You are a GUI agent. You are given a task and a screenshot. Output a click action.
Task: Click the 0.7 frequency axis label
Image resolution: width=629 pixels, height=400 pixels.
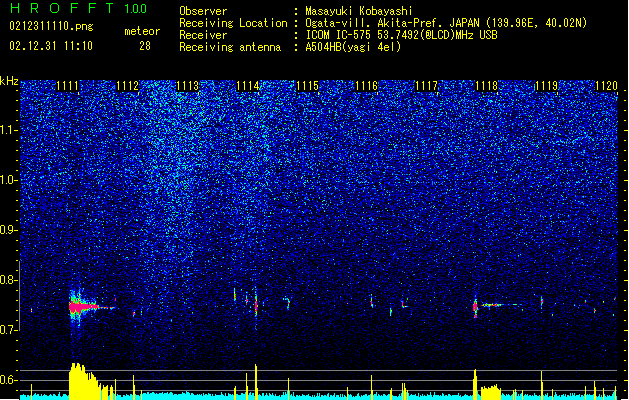[9, 330]
